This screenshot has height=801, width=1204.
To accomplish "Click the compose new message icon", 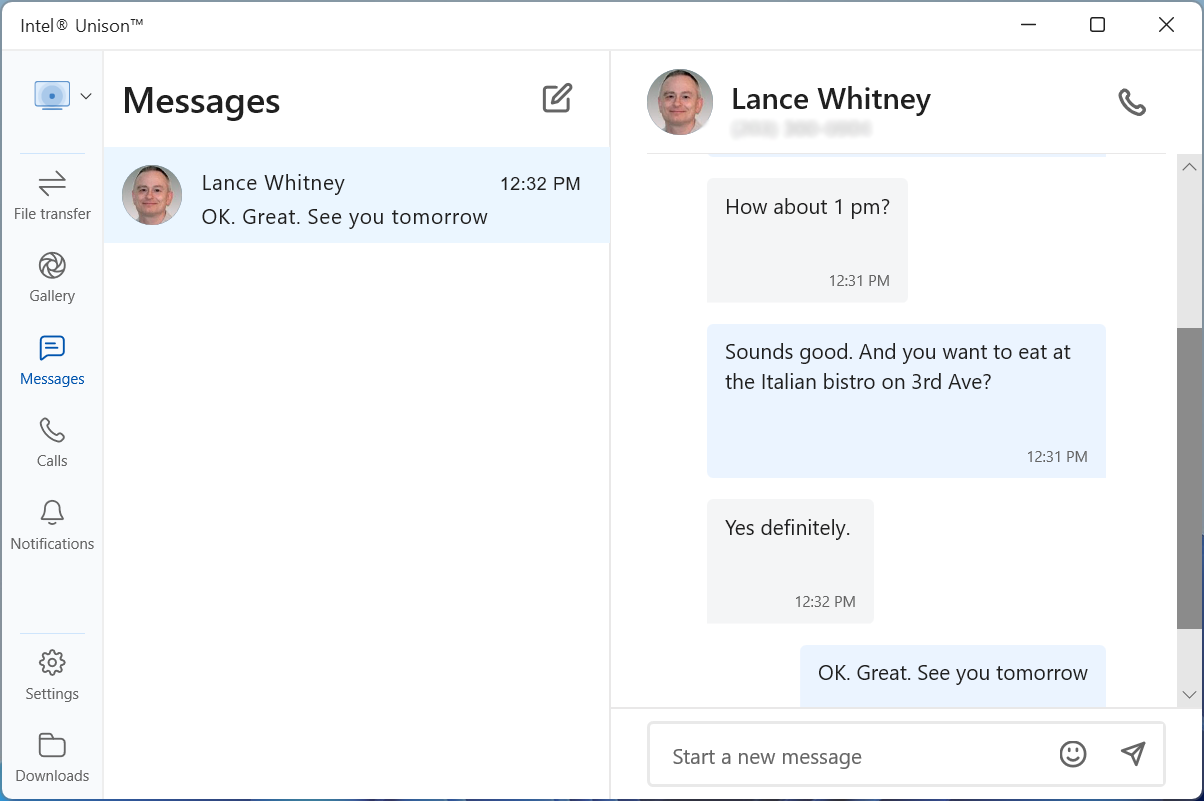I will 557,98.
